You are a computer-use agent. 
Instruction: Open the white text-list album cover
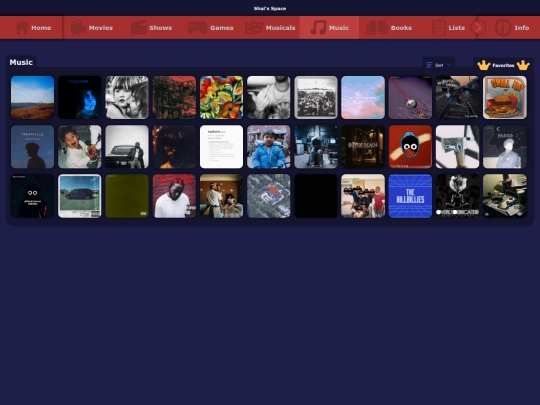click(221, 147)
